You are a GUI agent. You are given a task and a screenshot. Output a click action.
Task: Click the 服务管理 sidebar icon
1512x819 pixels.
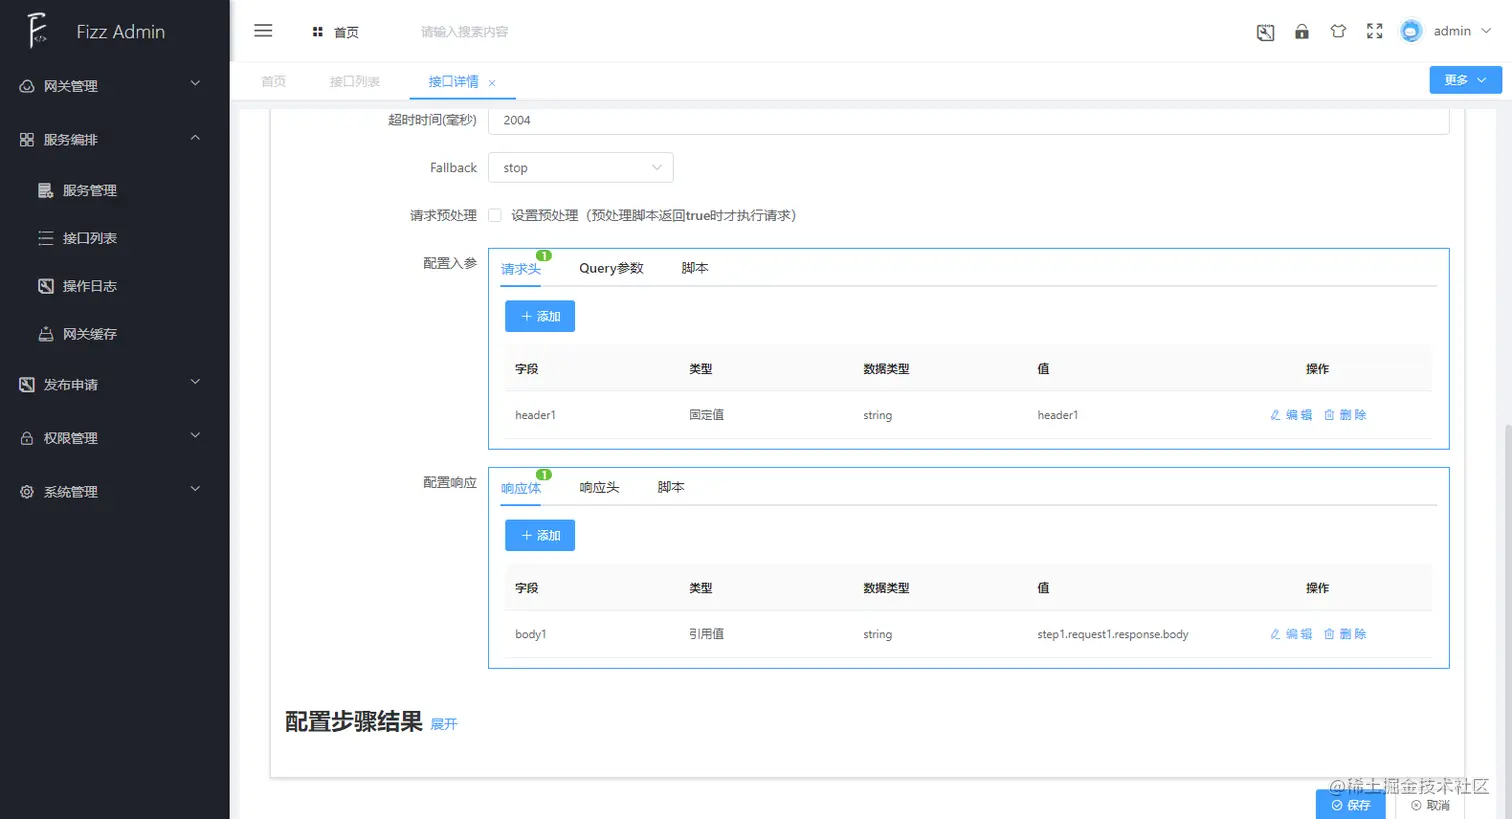click(46, 190)
